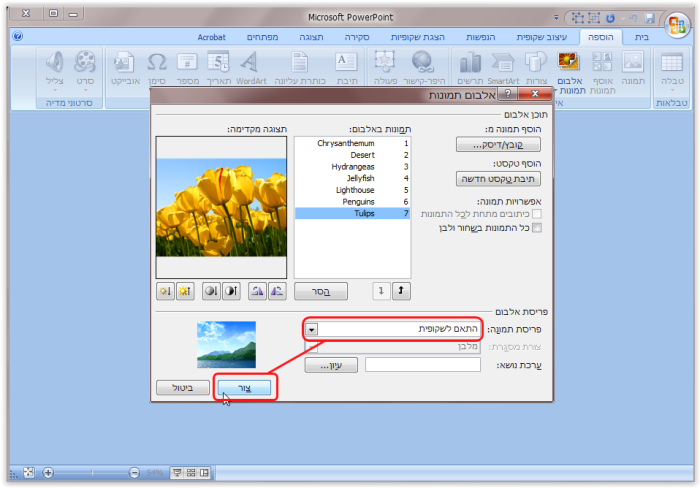Click the ביטול (Cancel) button

183,387
